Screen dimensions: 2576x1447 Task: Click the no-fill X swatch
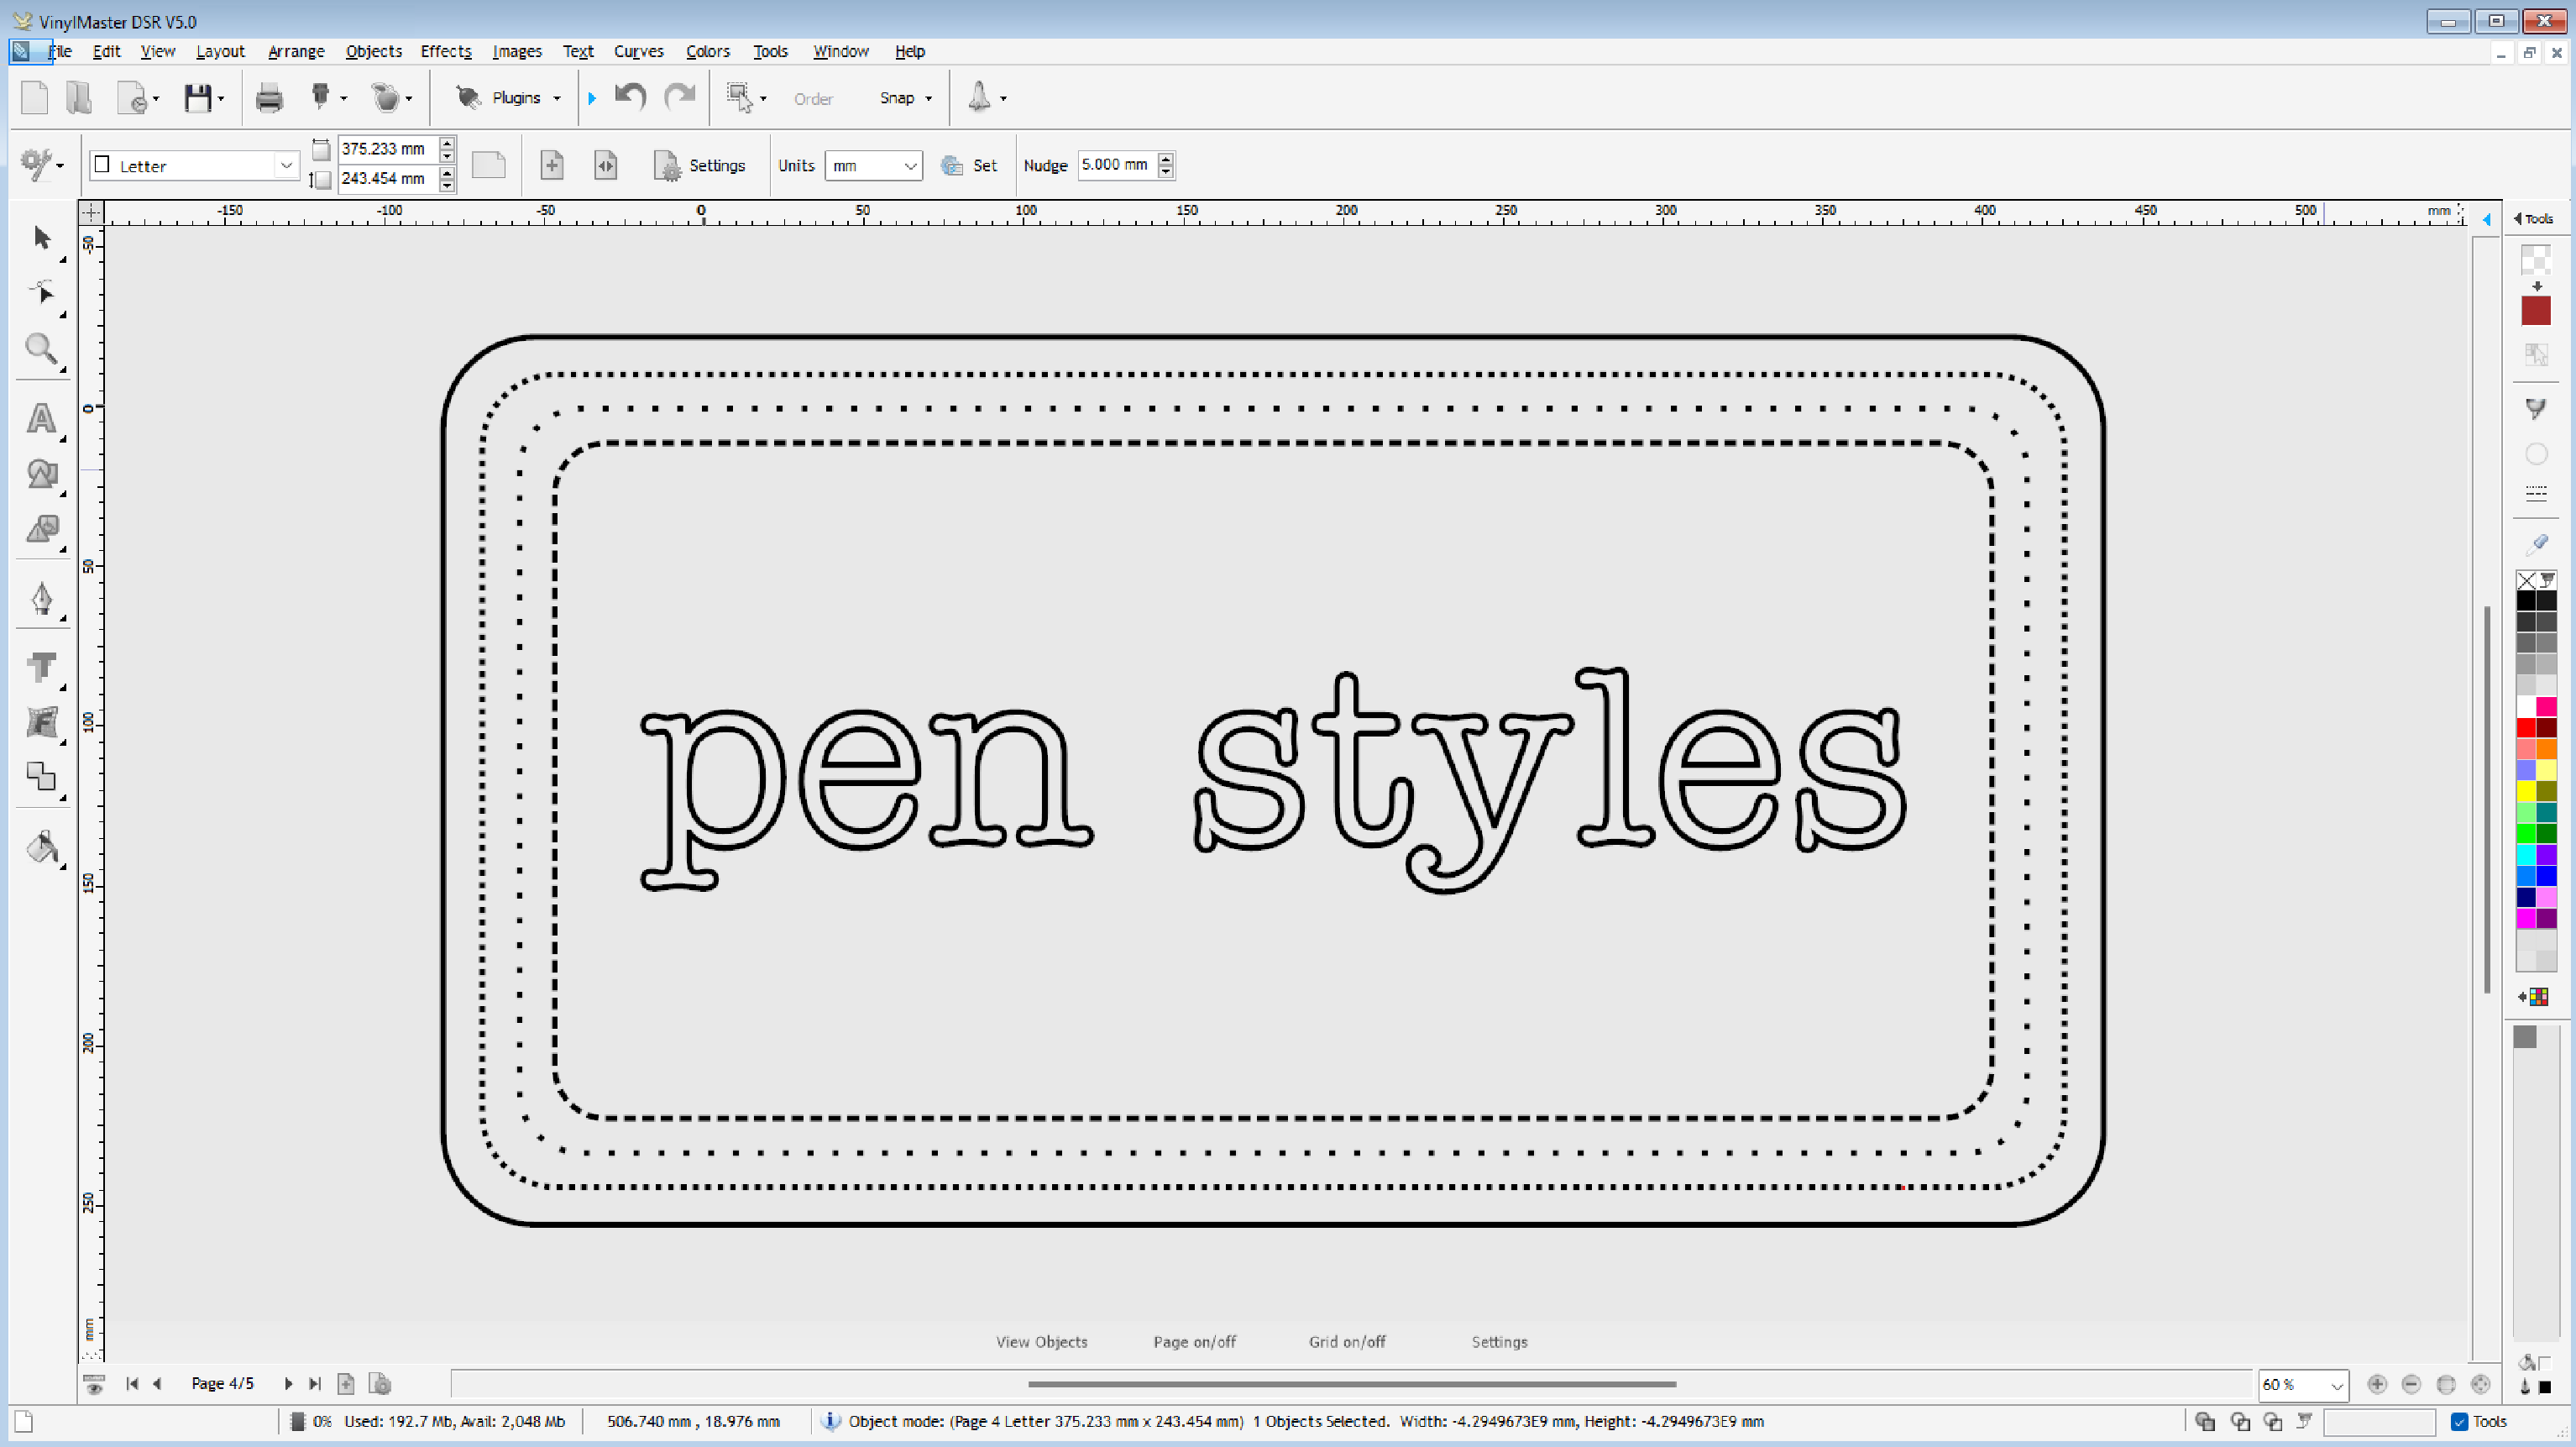(2526, 580)
